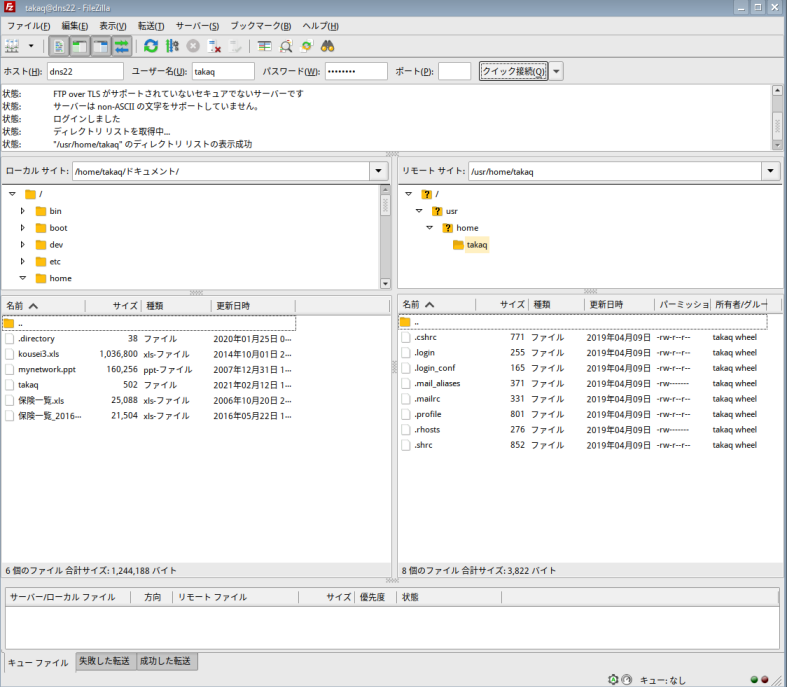Expand the local dev folder
The width and height of the screenshot is (787, 687).
[23, 245]
